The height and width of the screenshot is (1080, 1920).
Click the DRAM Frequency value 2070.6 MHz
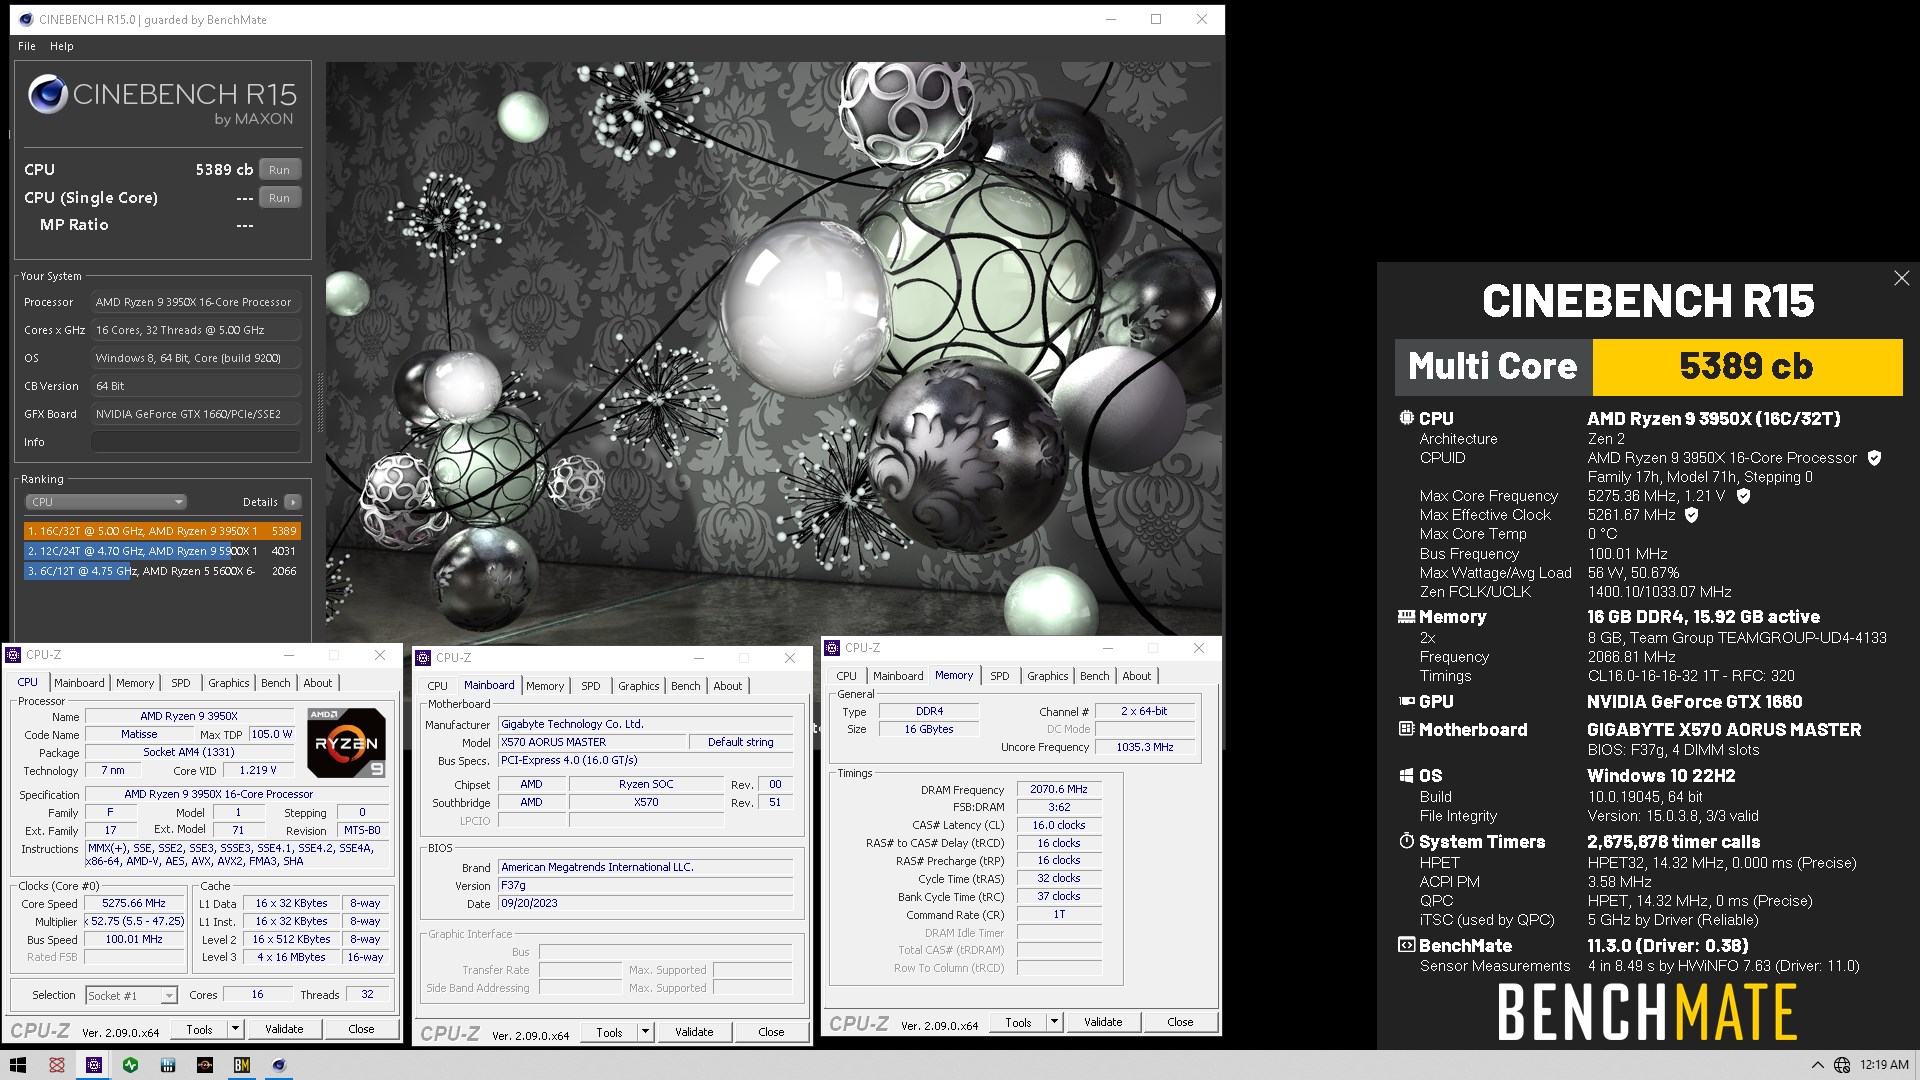click(x=1059, y=789)
